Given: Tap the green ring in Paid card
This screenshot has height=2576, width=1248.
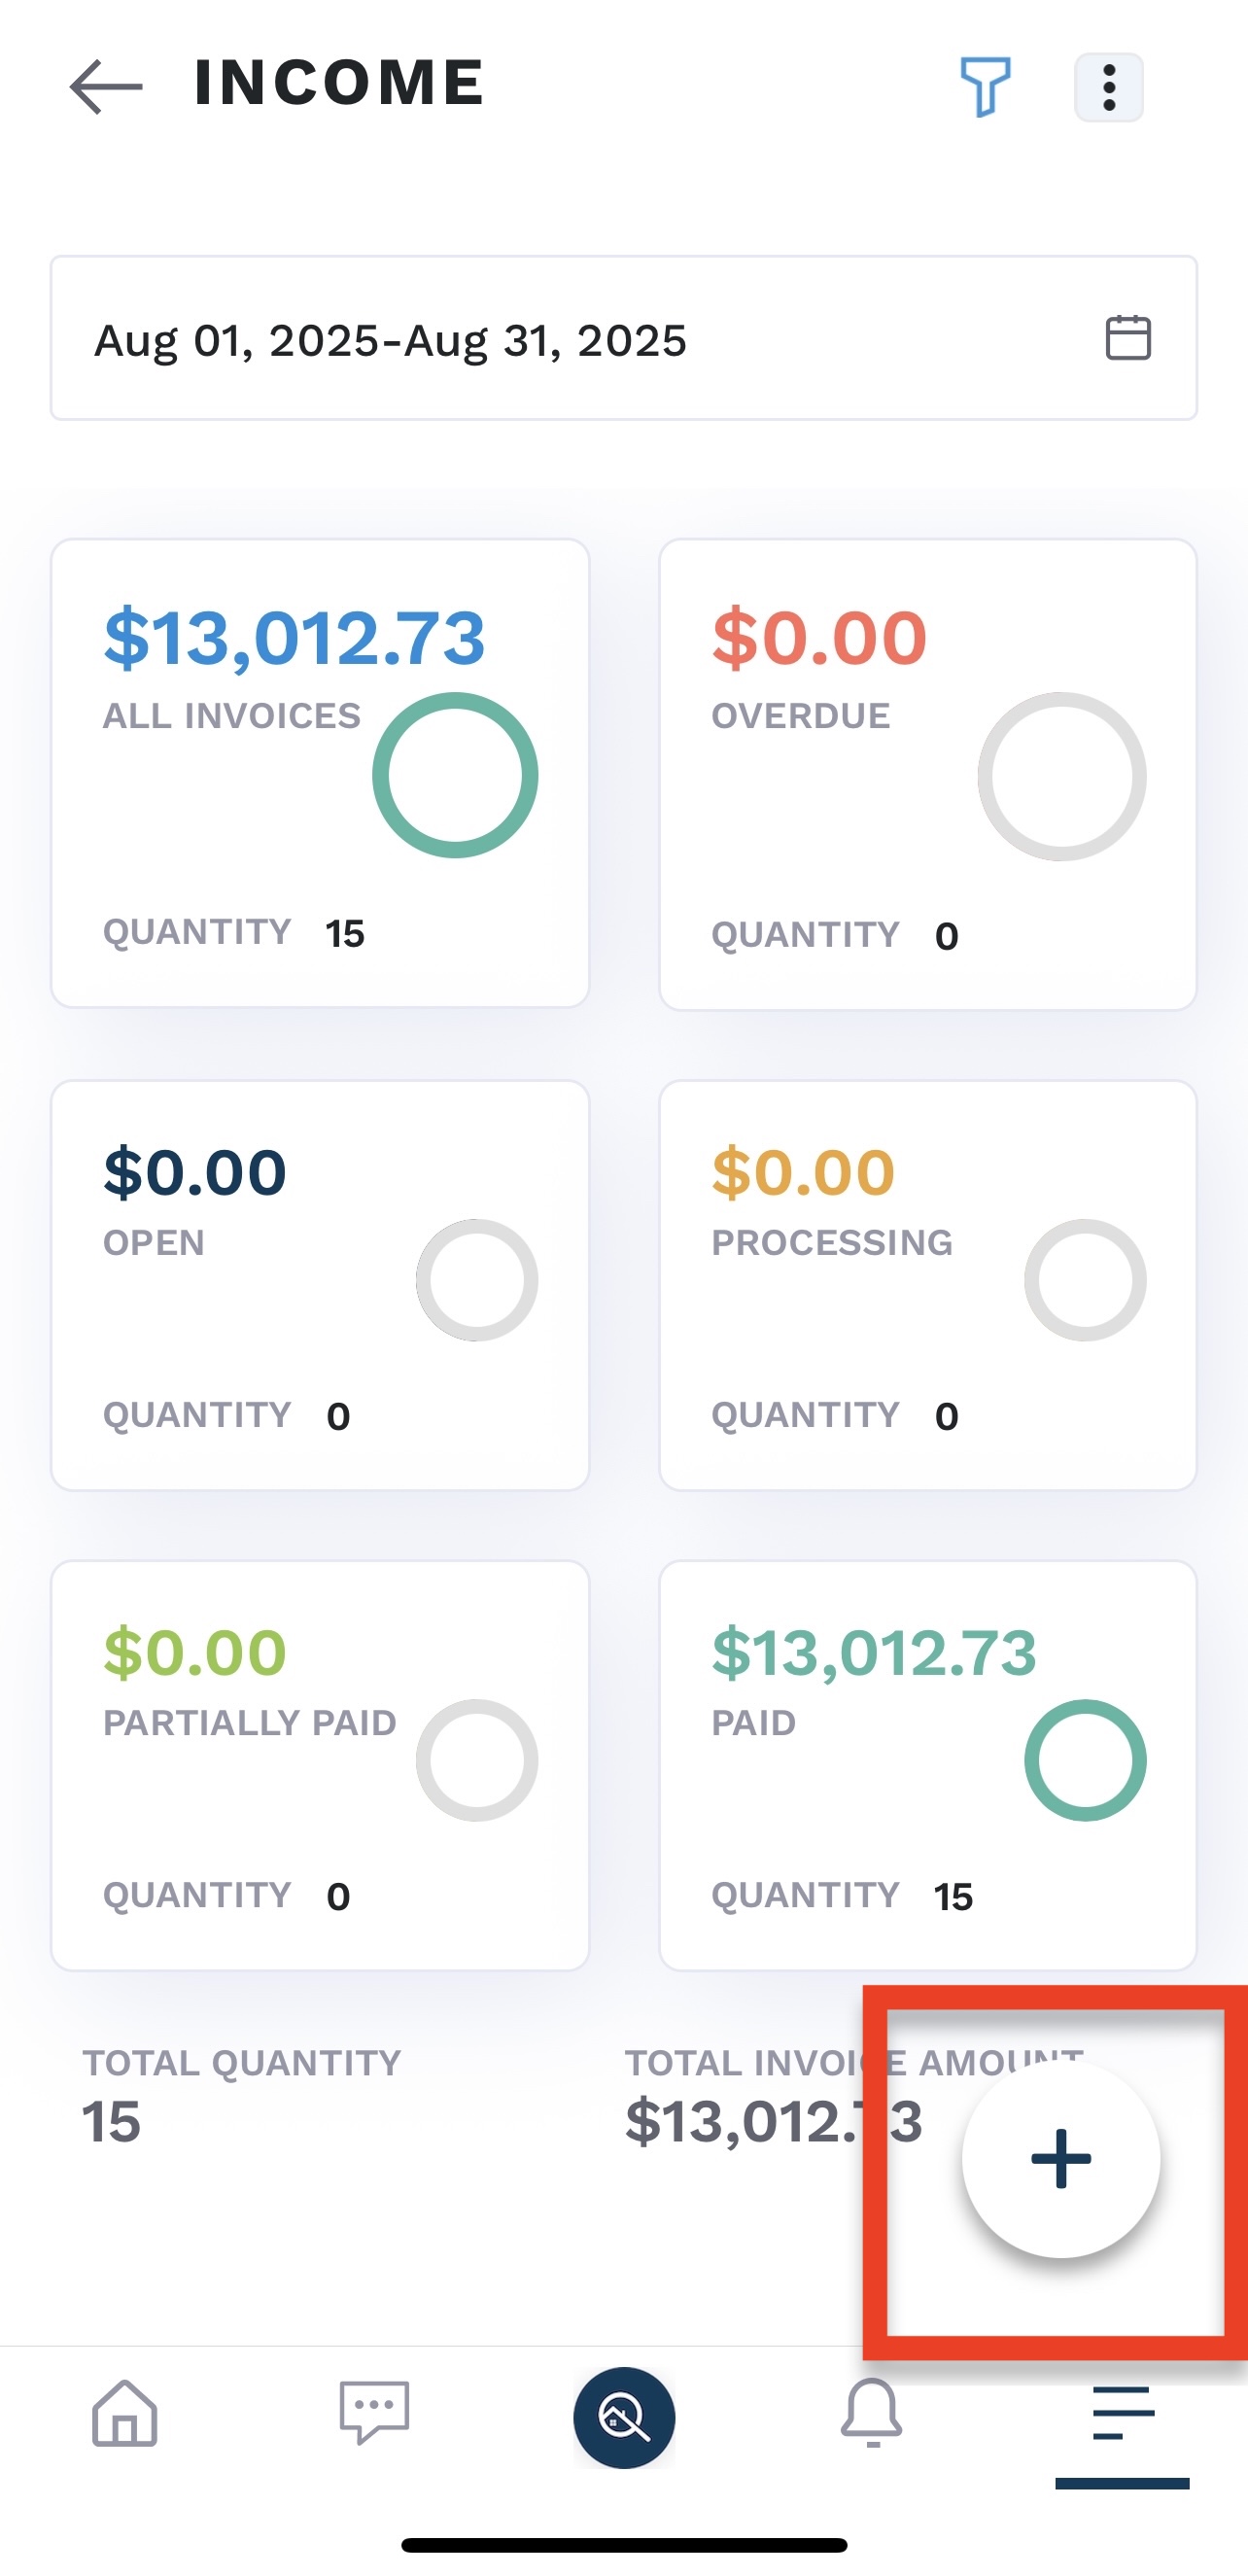Looking at the screenshot, I should [1085, 1760].
